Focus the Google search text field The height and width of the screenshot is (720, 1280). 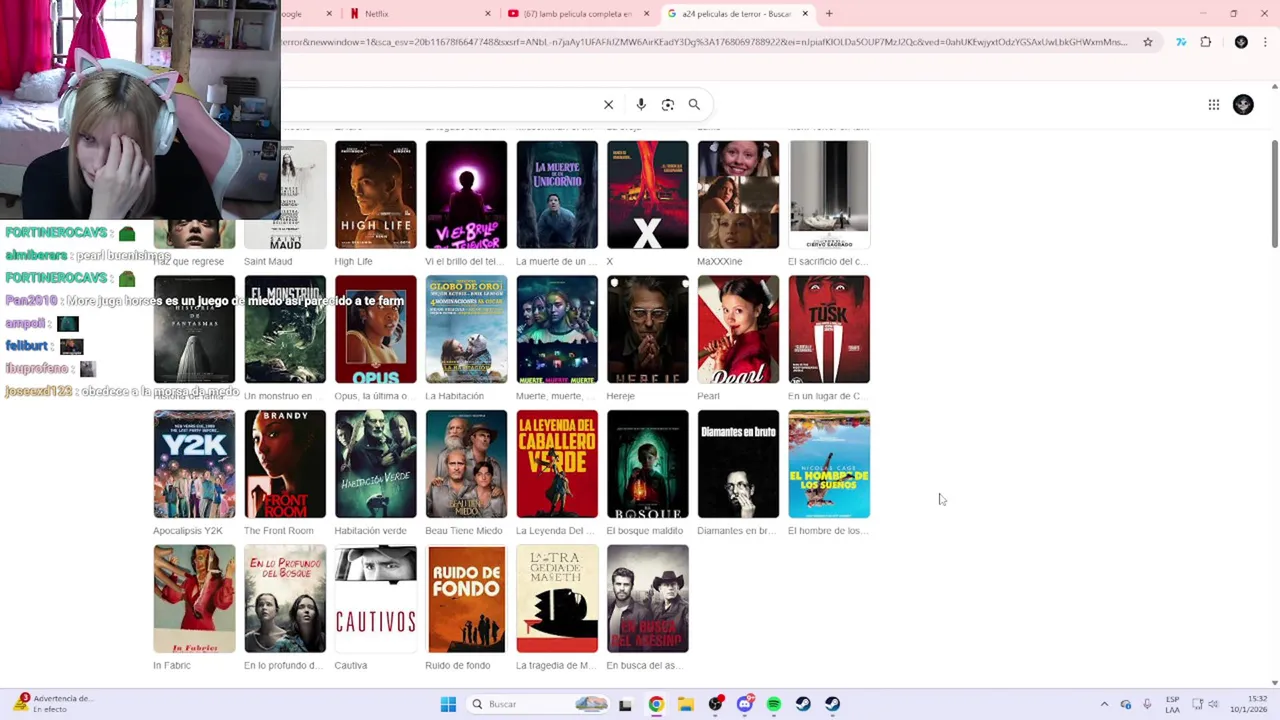click(440, 104)
